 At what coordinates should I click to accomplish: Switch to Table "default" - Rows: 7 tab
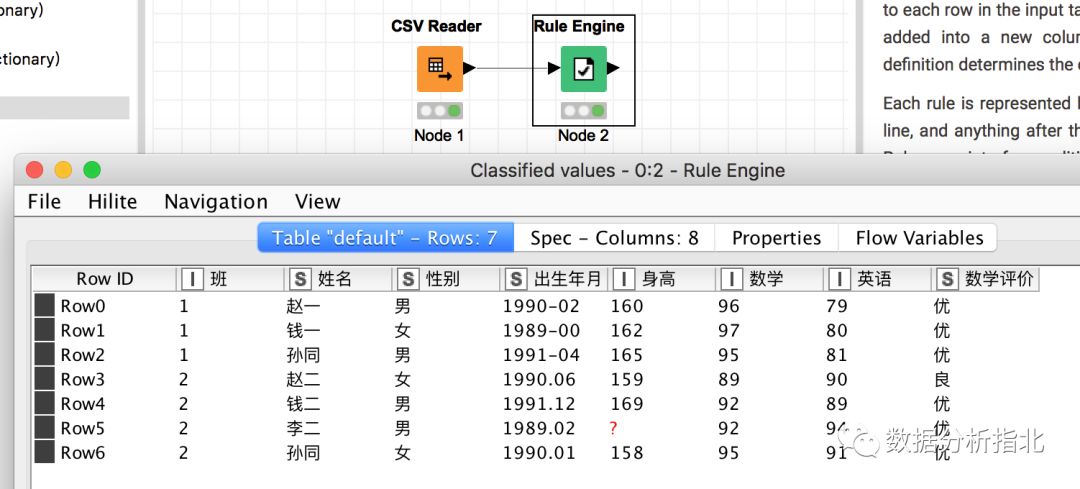pos(385,238)
